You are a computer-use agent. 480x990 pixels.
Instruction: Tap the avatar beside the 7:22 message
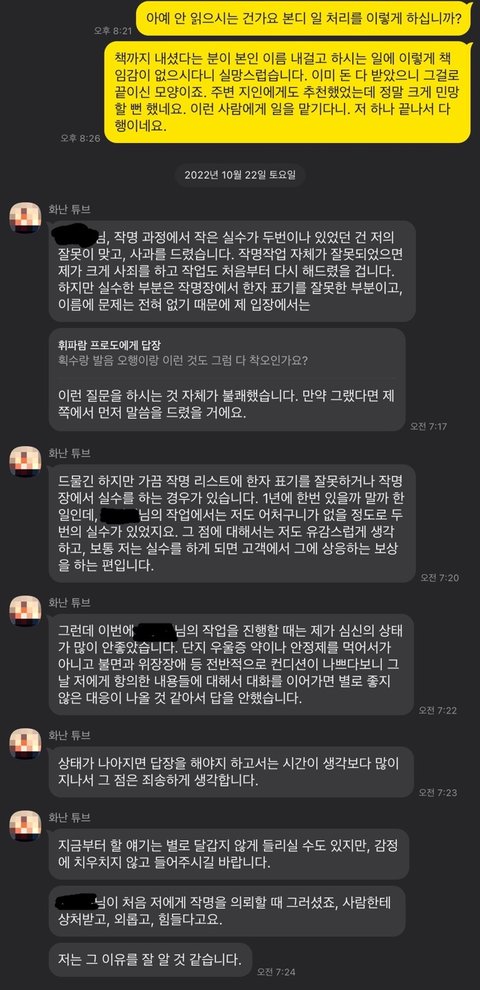[x=25, y=611]
